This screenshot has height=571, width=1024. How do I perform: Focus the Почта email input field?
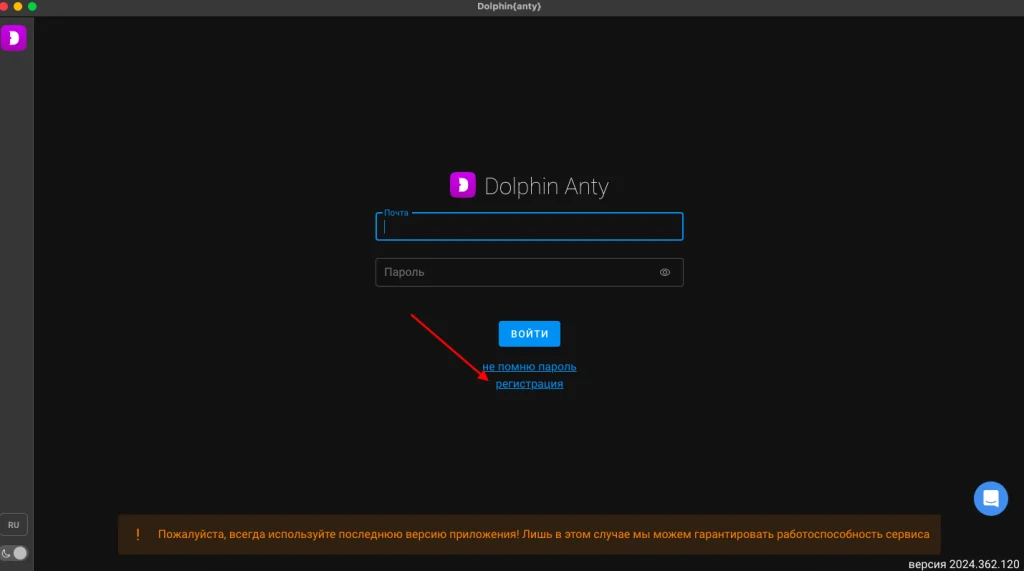pos(529,227)
